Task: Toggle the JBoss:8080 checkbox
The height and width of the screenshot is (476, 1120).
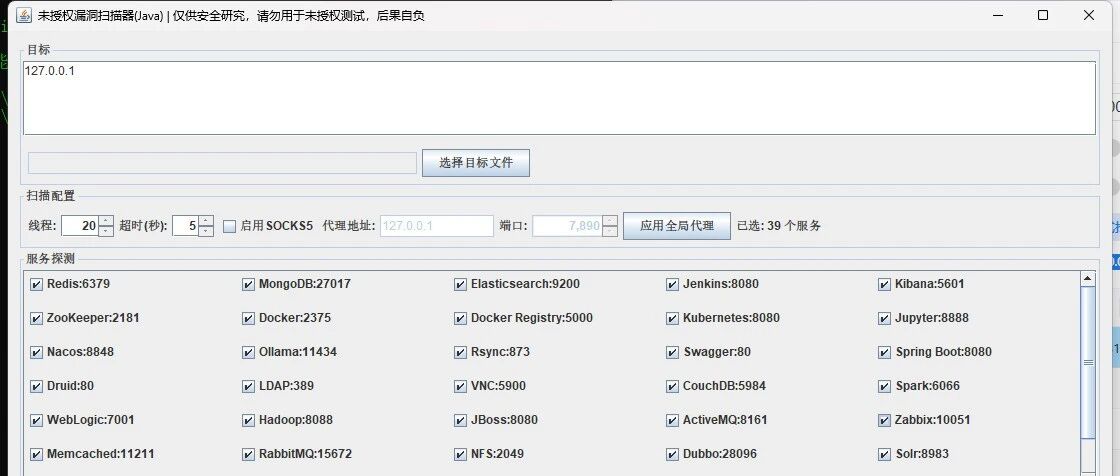Action: 460,420
